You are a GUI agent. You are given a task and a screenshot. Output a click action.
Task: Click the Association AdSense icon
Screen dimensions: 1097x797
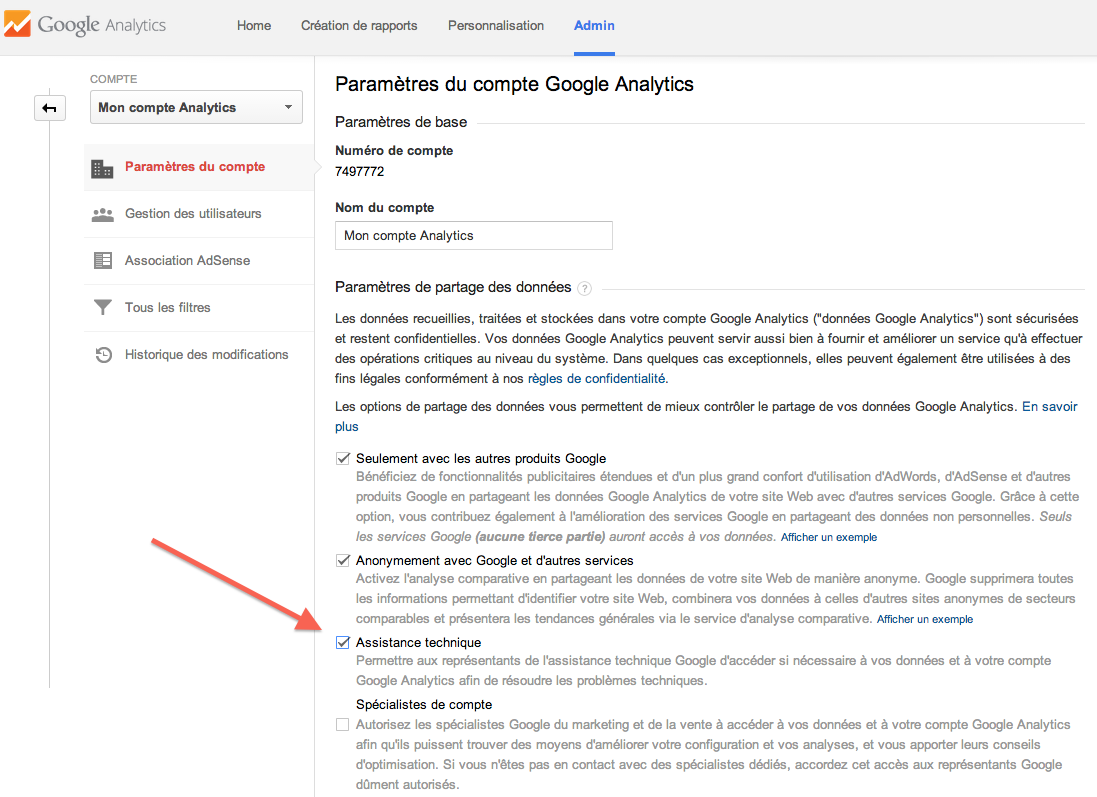point(102,260)
